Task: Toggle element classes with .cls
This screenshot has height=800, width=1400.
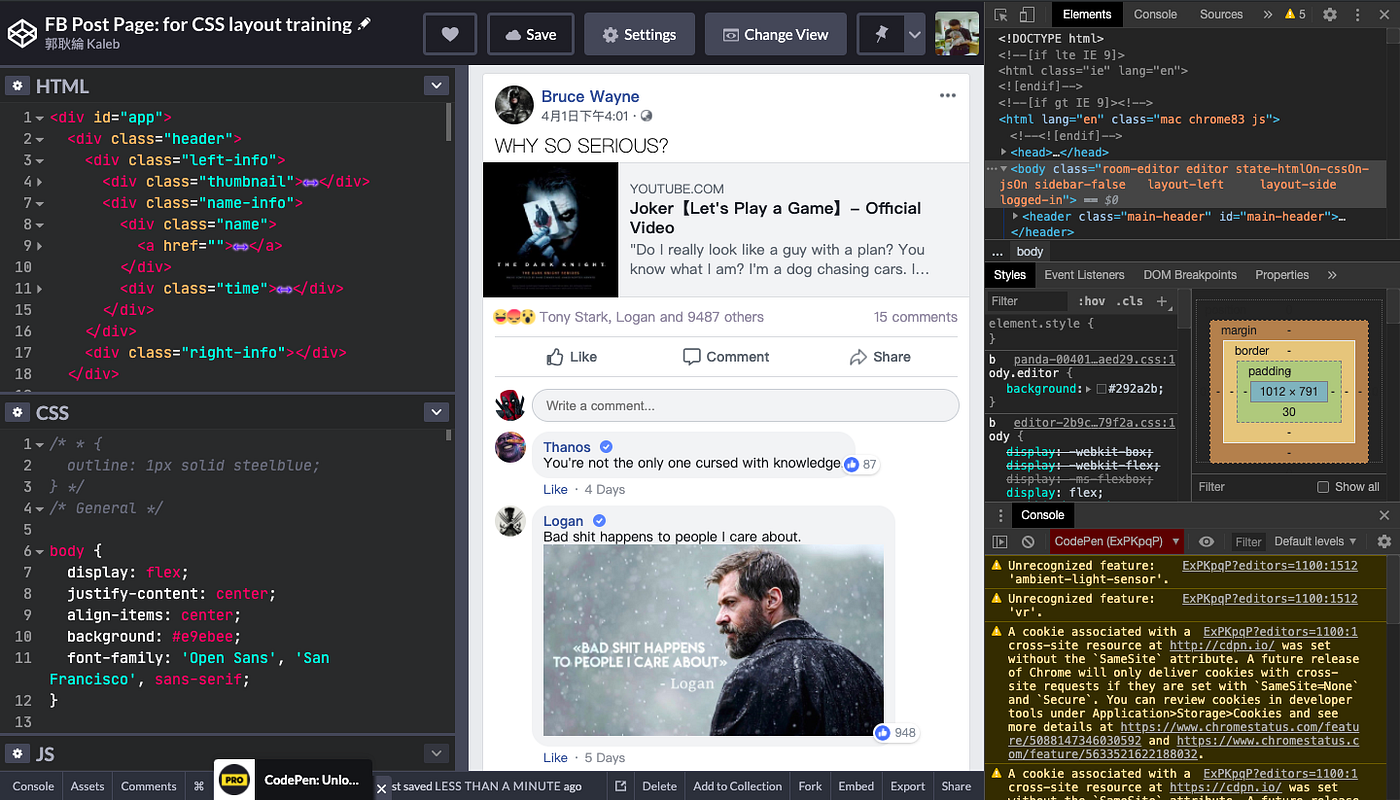Action: pos(1131,300)
